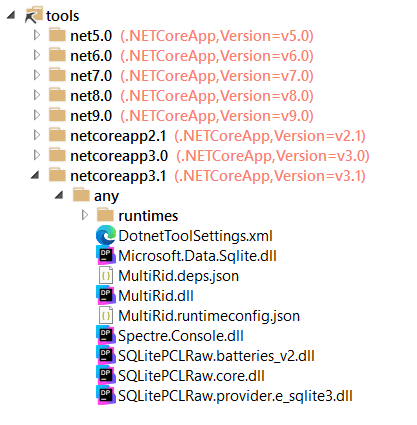
Task: Click the (.NETCoreApp,Version=v9.0) framework label
Action: [217, 116]
